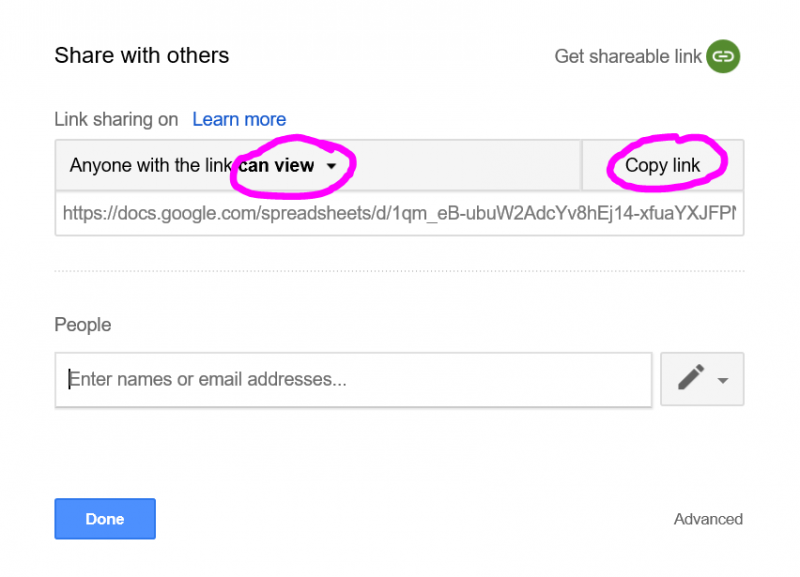This screenshot has height=577, width=800.
Task: Click the green shareable link icon
Action: point(723,57)
